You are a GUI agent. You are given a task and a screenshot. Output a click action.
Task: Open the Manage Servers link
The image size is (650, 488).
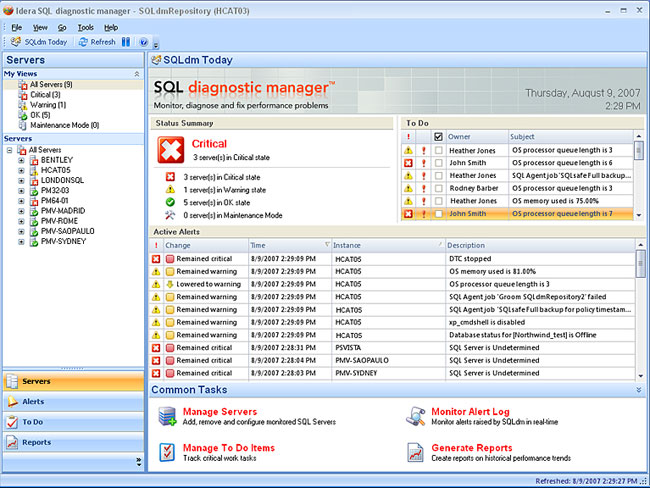[220, 412]
